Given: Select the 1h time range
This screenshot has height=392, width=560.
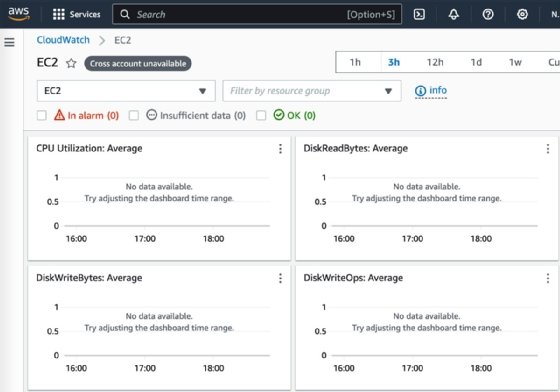Looking at the screenshot, I should click(x=355, y=62).
